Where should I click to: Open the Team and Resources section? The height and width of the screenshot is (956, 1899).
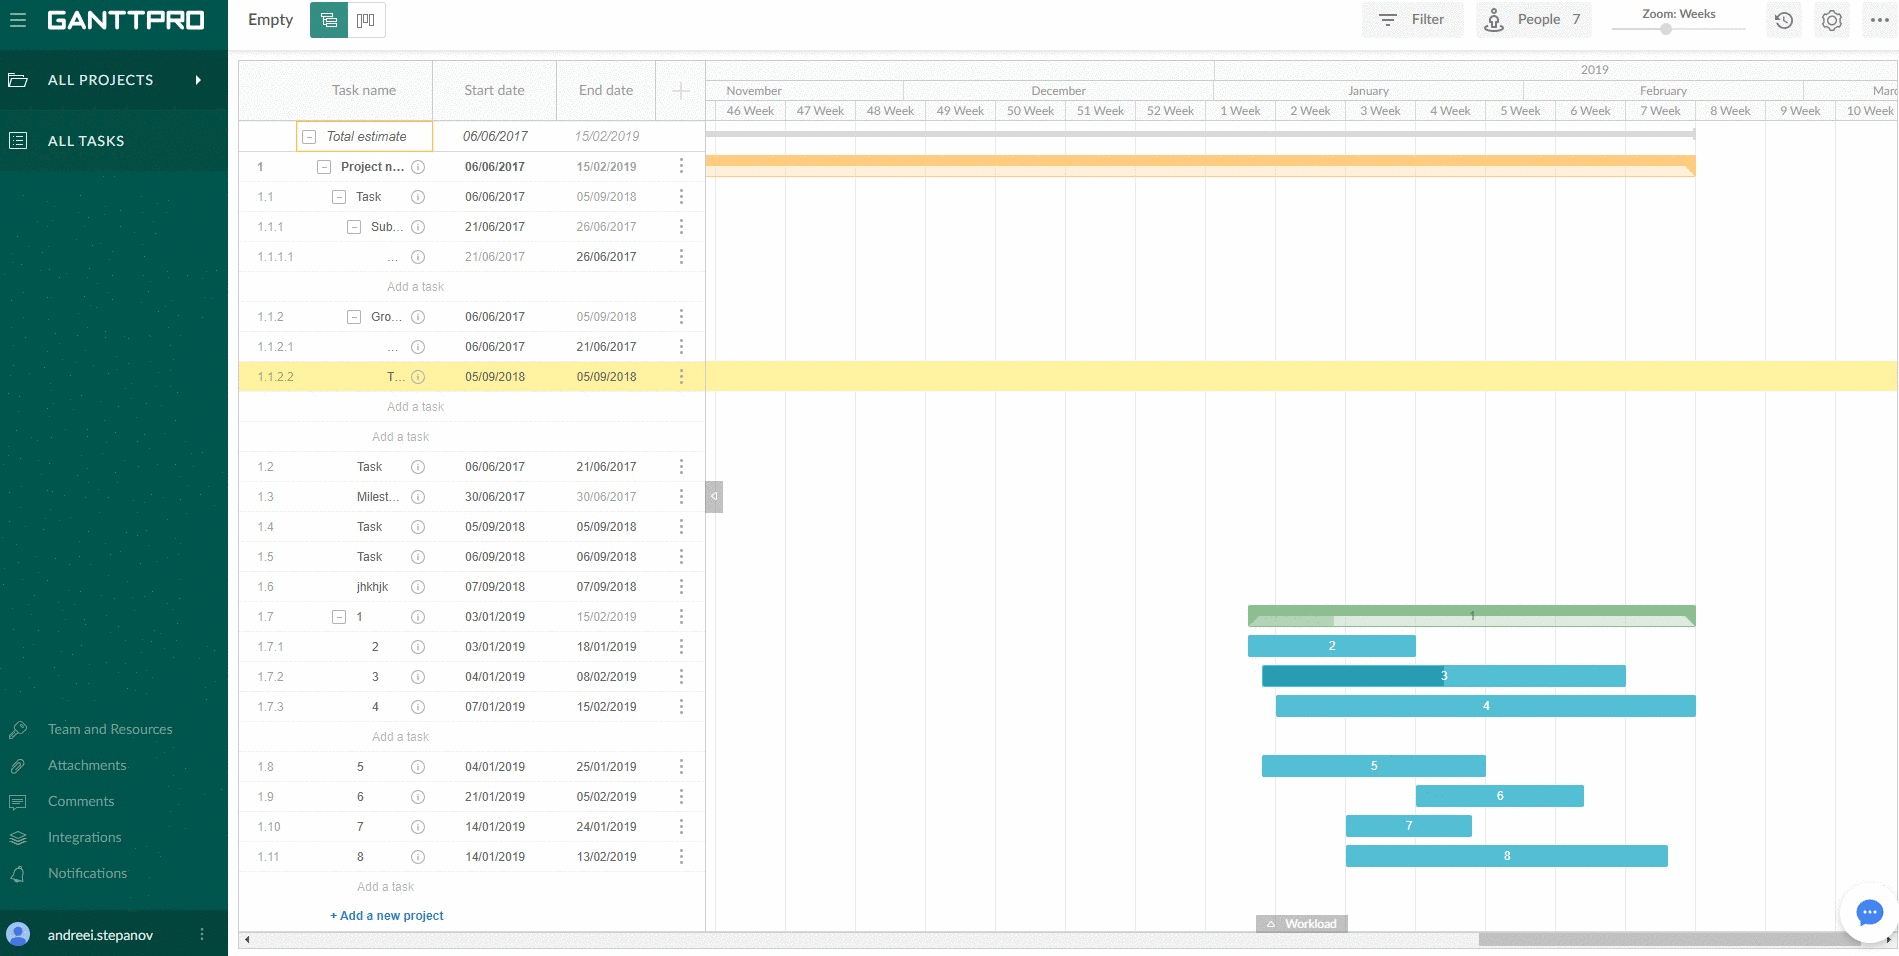110,729
